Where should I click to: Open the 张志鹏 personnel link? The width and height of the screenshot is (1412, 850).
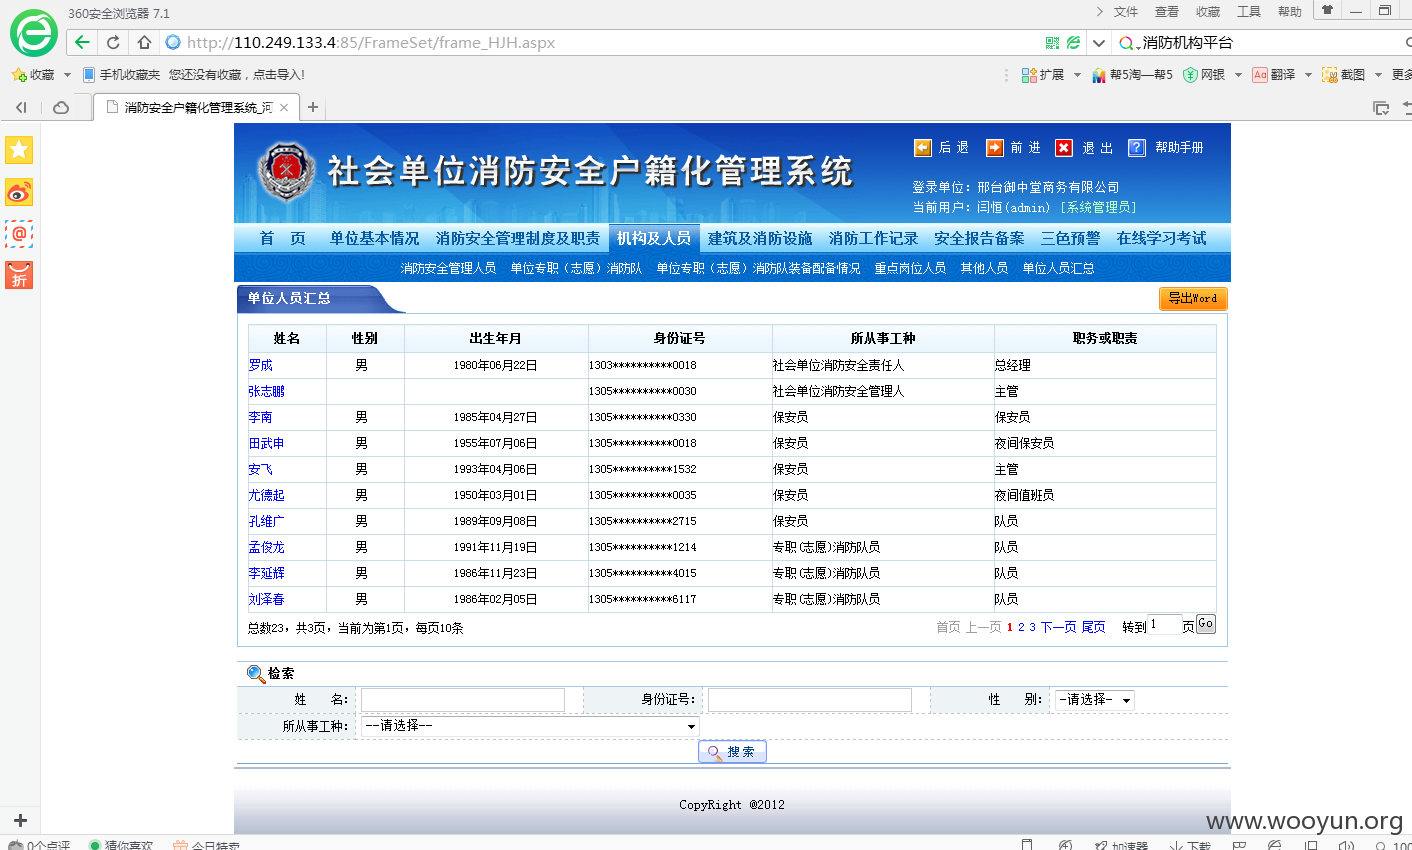[266, 391]
